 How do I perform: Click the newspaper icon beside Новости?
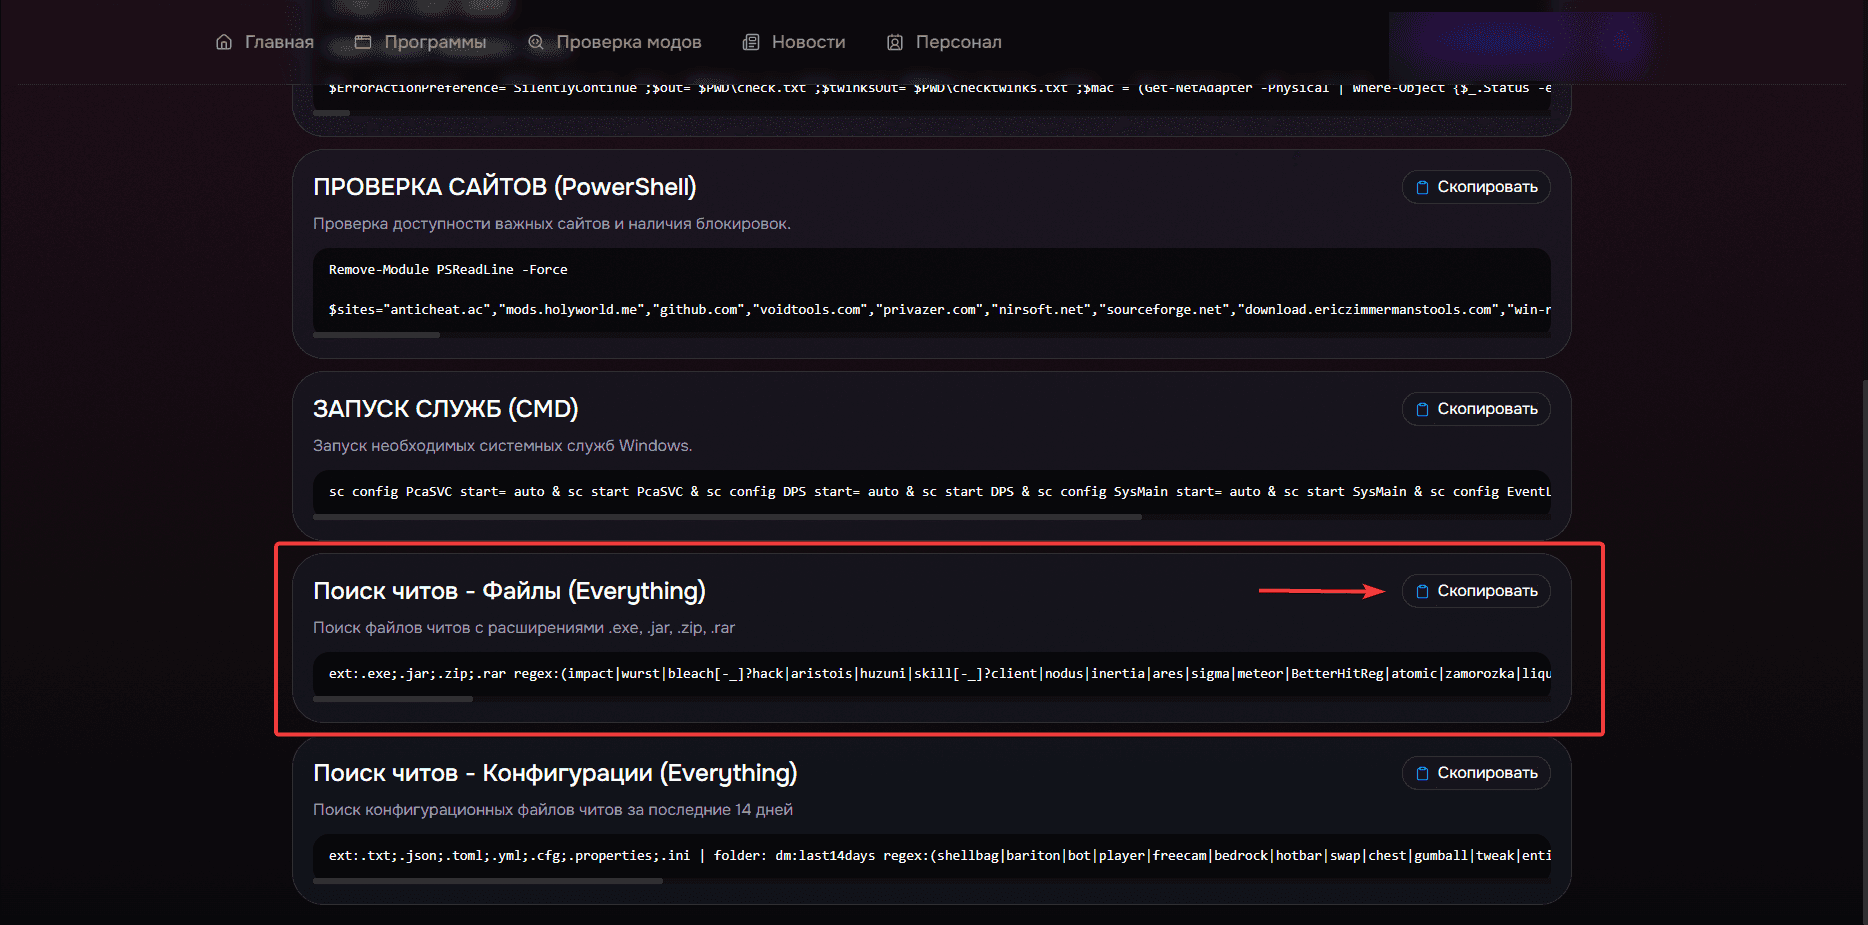pyautogui.click(x=750, y=42)
